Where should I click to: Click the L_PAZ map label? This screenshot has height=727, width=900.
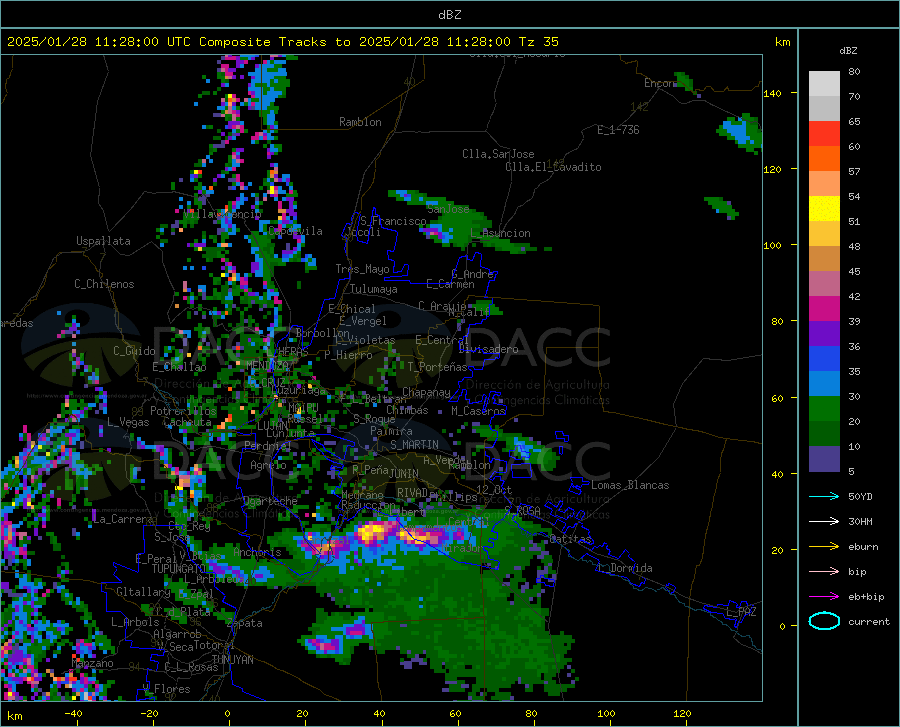coord(741,612)
